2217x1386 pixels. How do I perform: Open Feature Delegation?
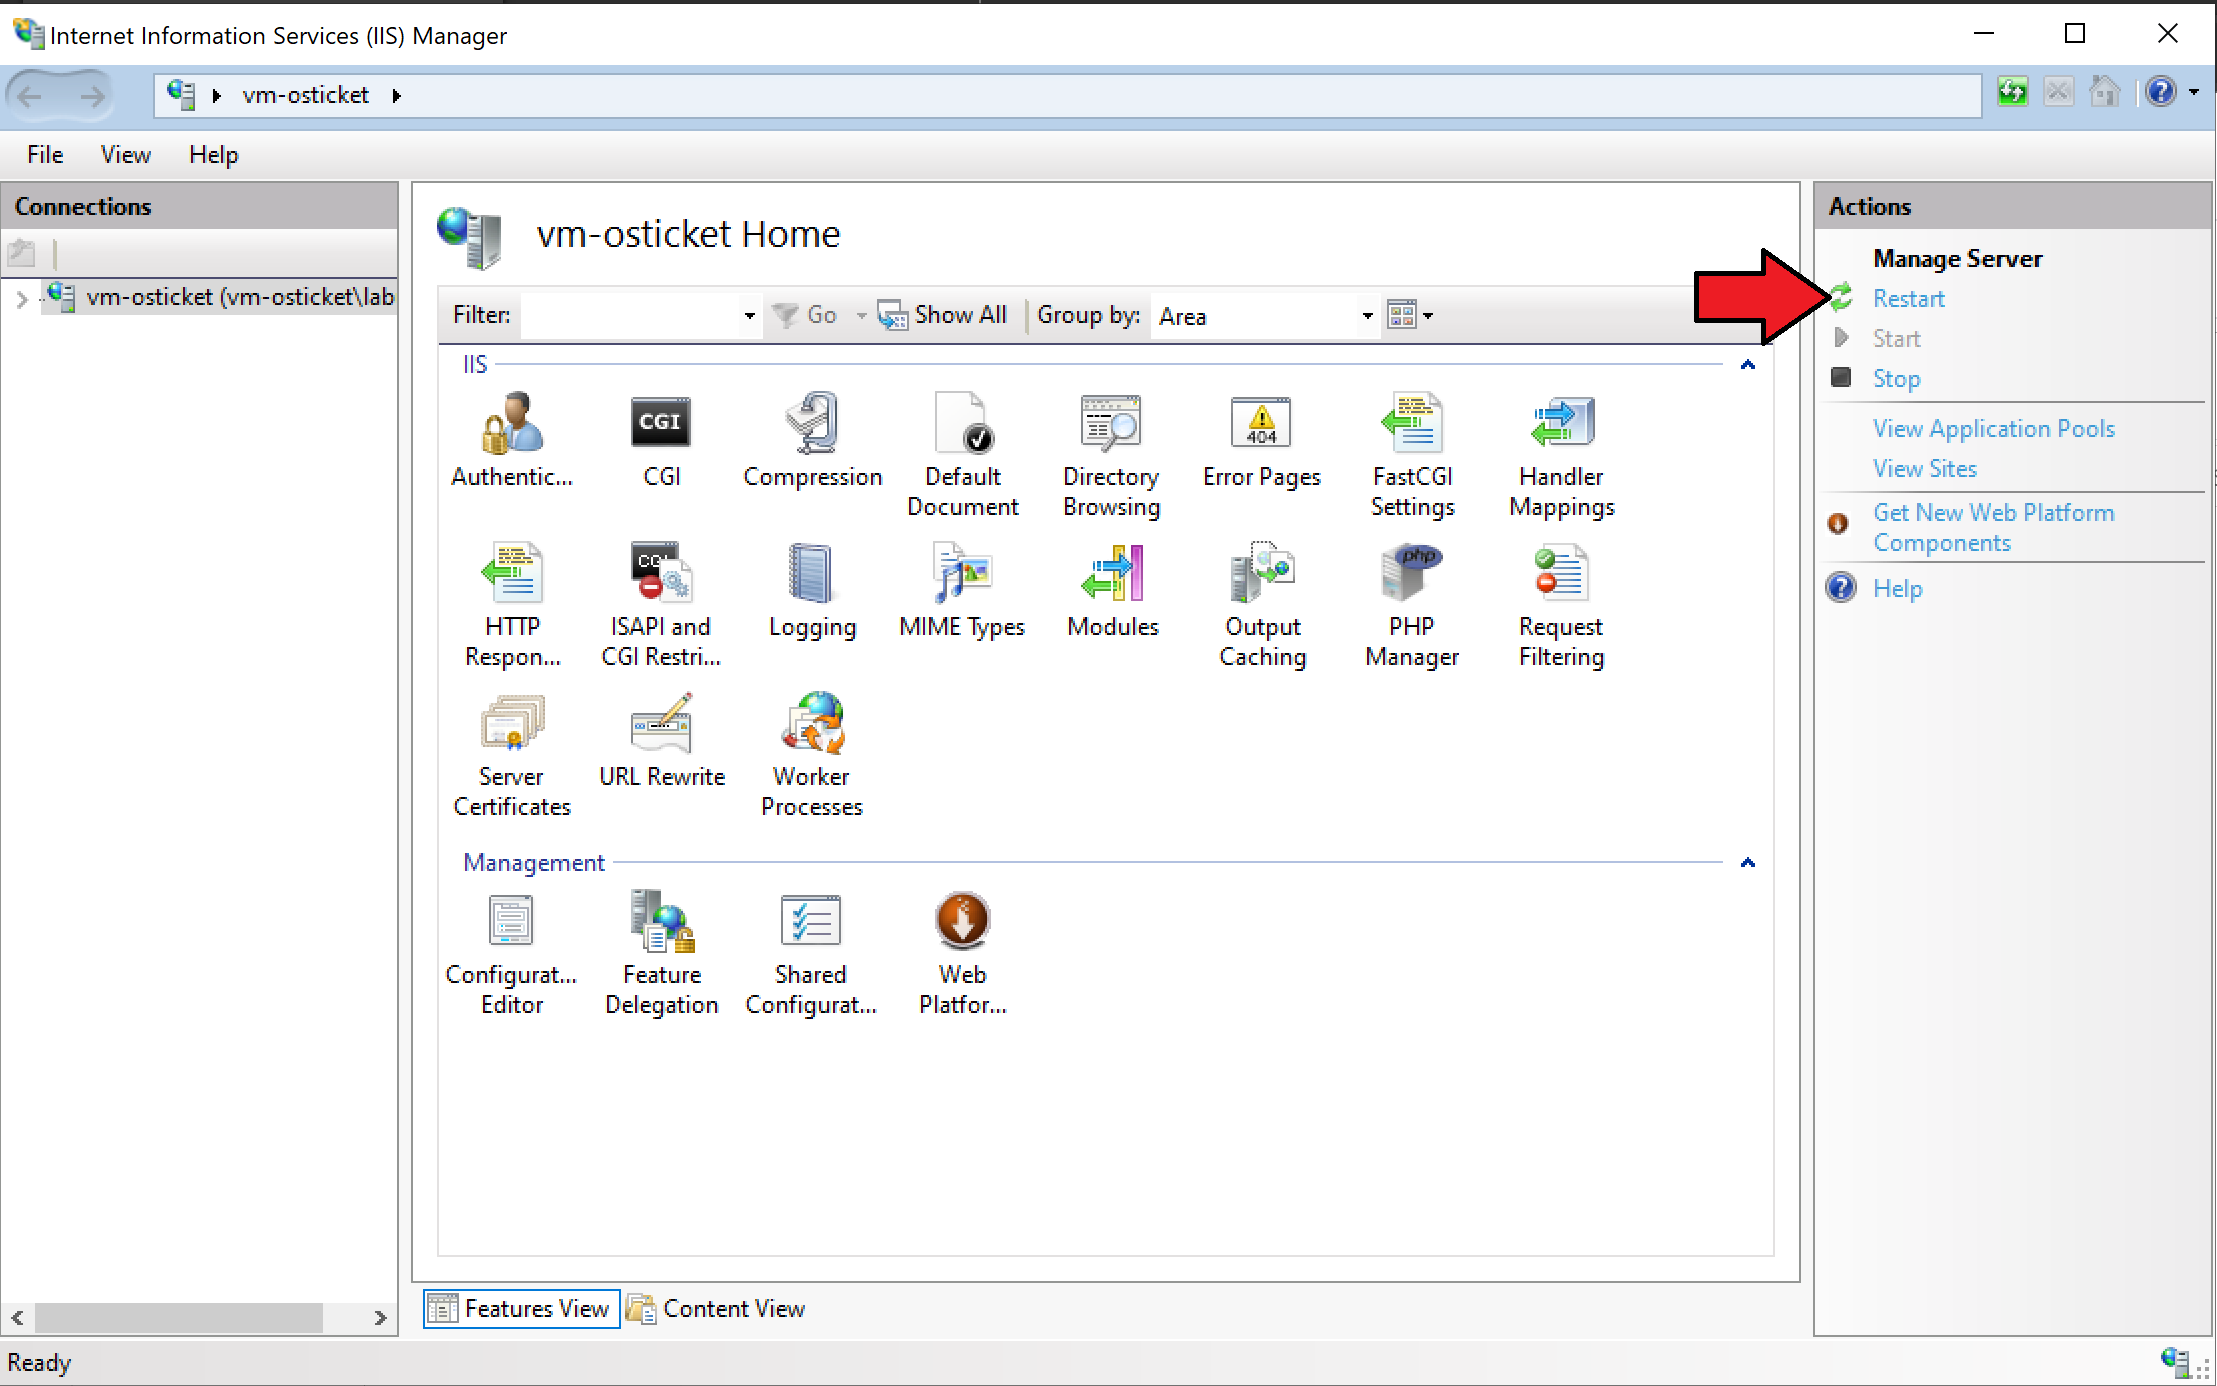click(x=661, y=952)
